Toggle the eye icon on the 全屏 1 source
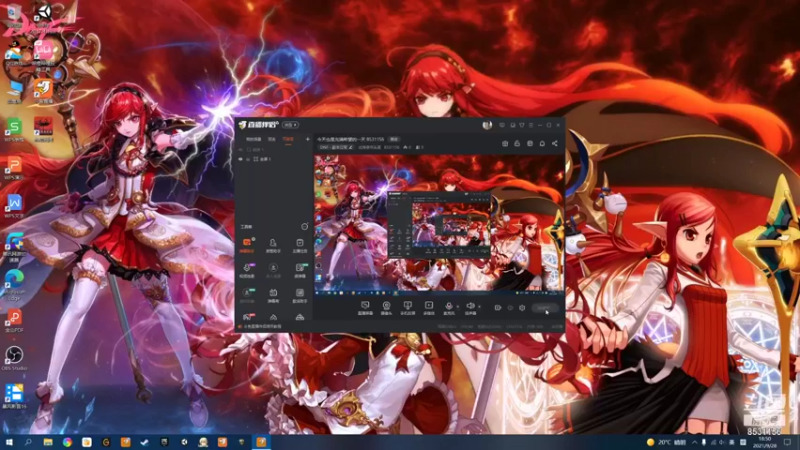800x450 pixels. (241, 159)
